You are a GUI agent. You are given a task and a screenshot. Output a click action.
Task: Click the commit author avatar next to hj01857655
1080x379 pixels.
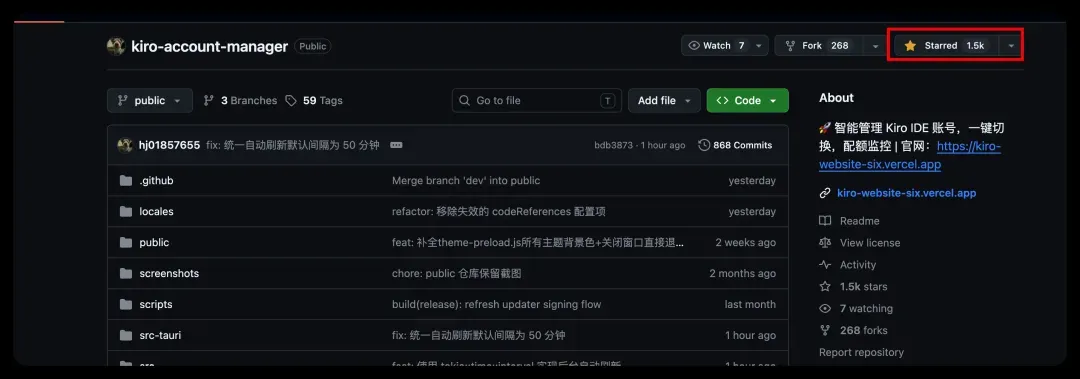click(x=125, y=145)
